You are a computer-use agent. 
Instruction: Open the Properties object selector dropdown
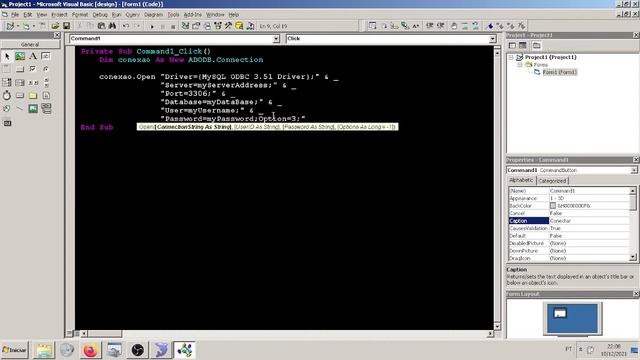tap(633, 170)
